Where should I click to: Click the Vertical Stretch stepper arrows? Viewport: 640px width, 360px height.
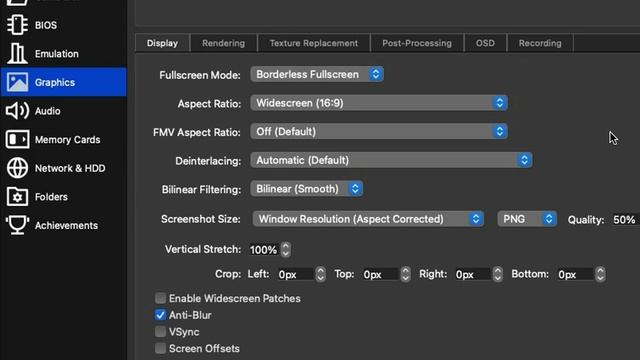(x=286, y=249)
